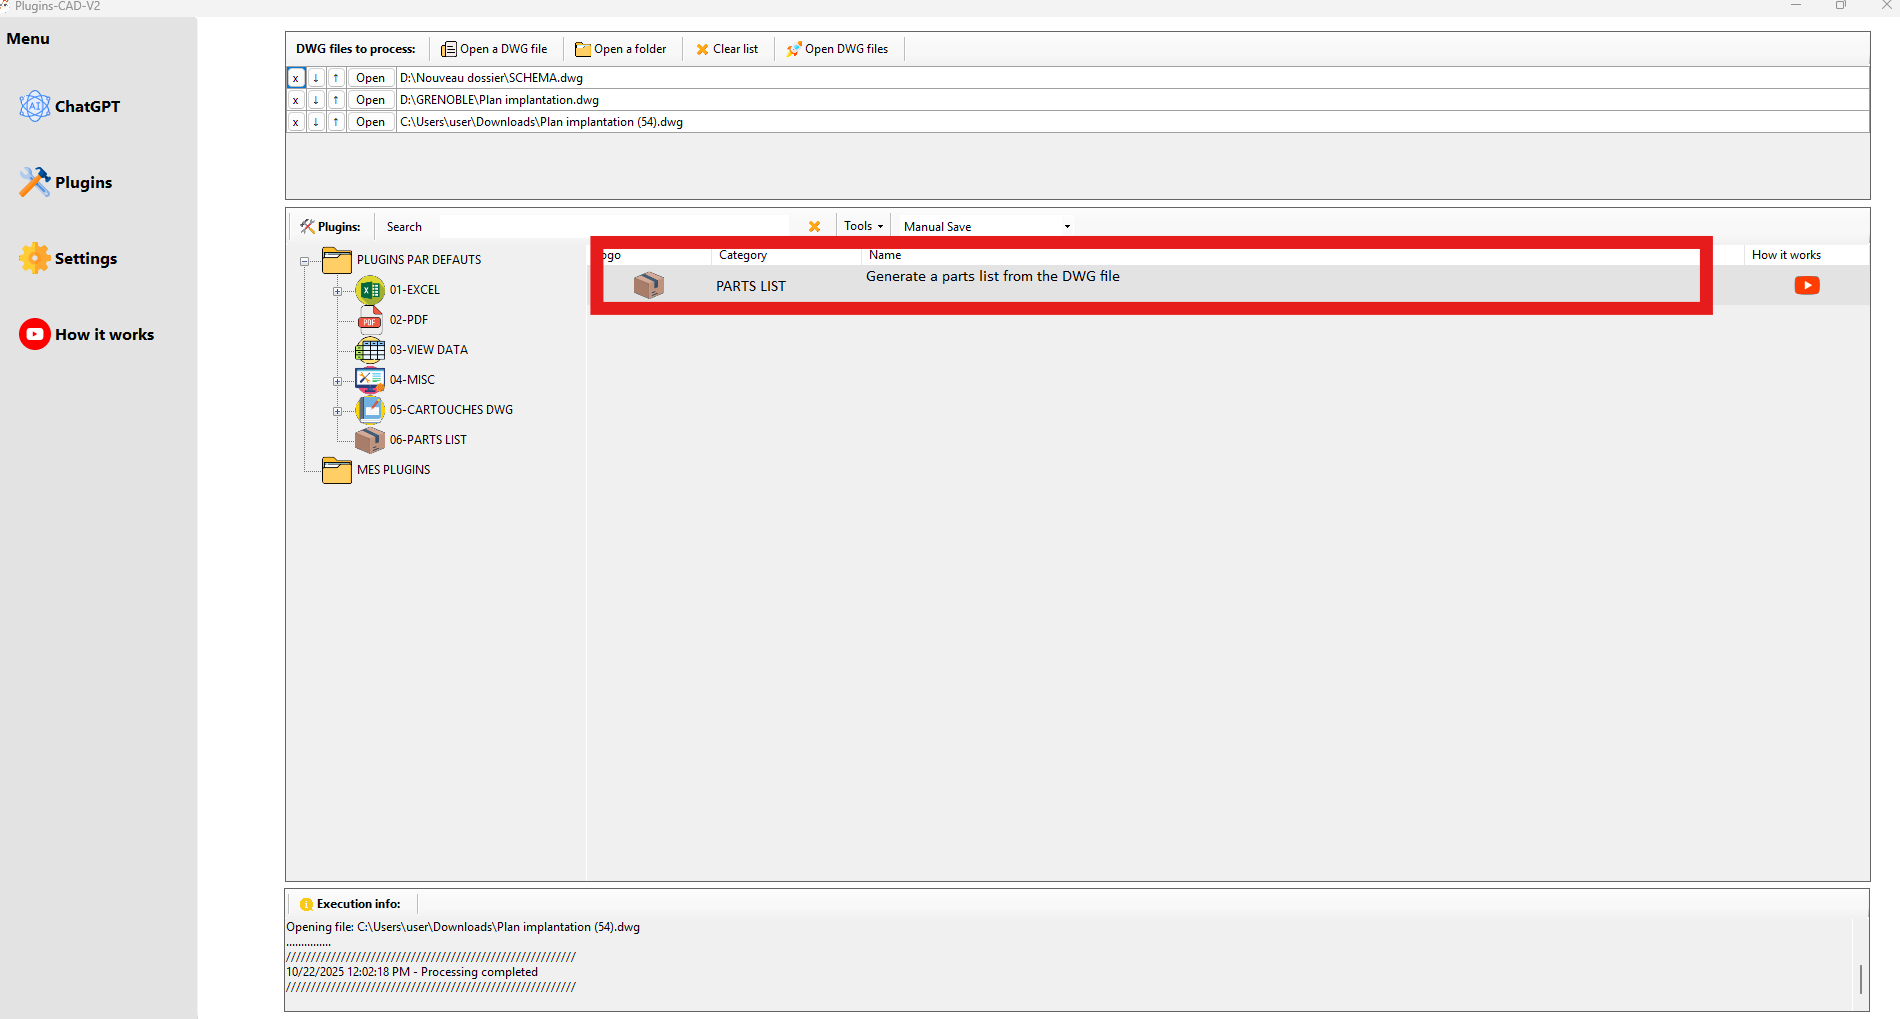Select the 01-EXCEL plugin icon
Screen dimensions: 1900x1019
coord(370,290)
